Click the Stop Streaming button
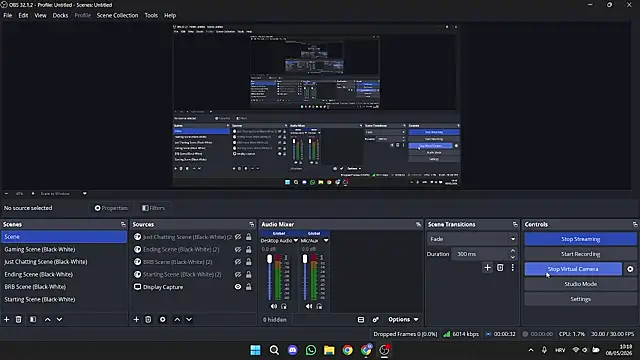 pyautogui.click(x=580, y=239)
